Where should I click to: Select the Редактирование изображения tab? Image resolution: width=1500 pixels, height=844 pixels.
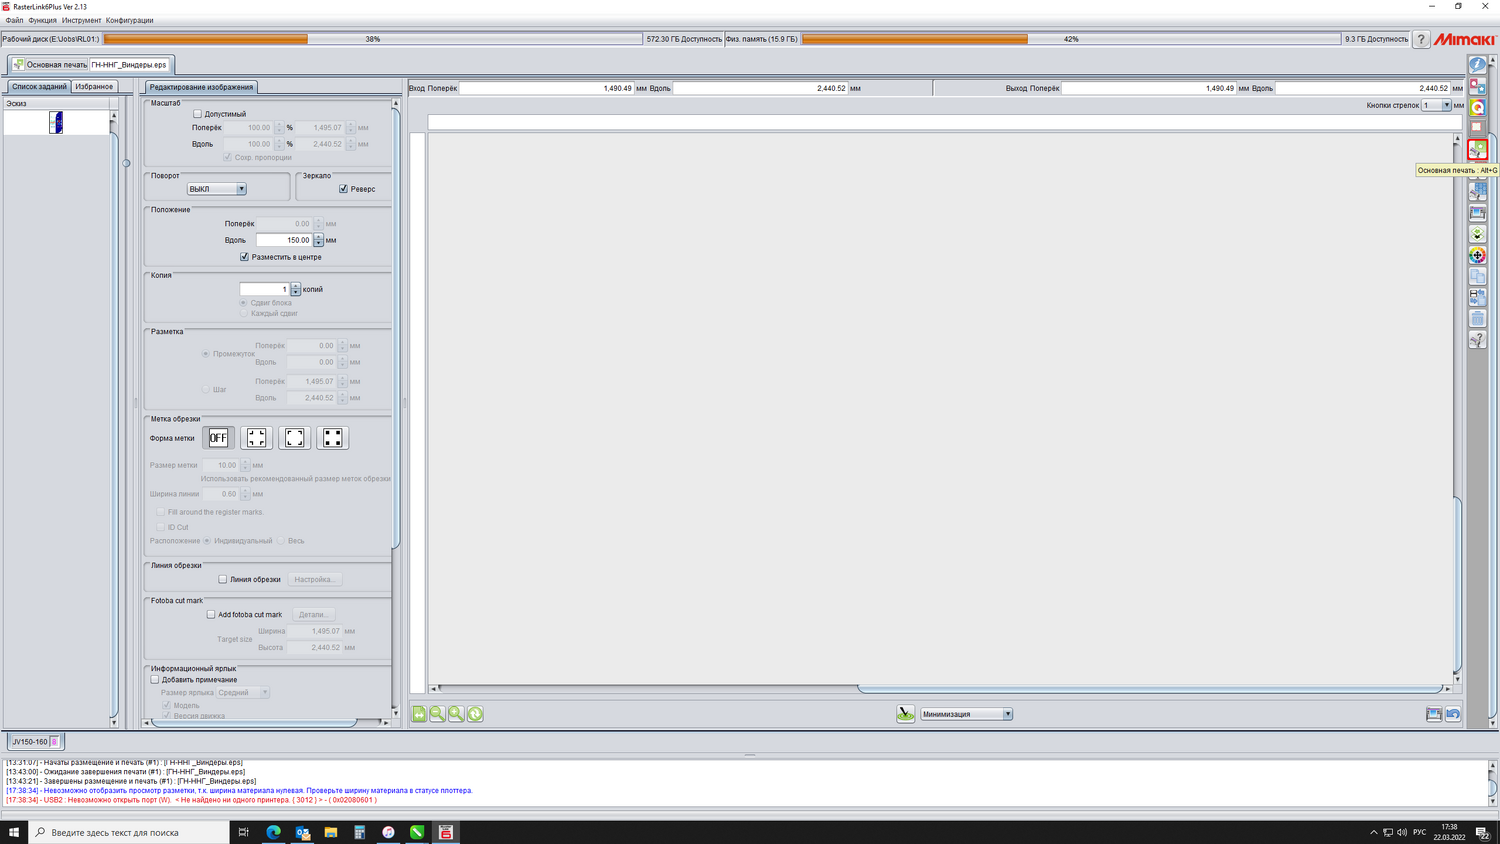pyautogui.click(x=201, y=87)
